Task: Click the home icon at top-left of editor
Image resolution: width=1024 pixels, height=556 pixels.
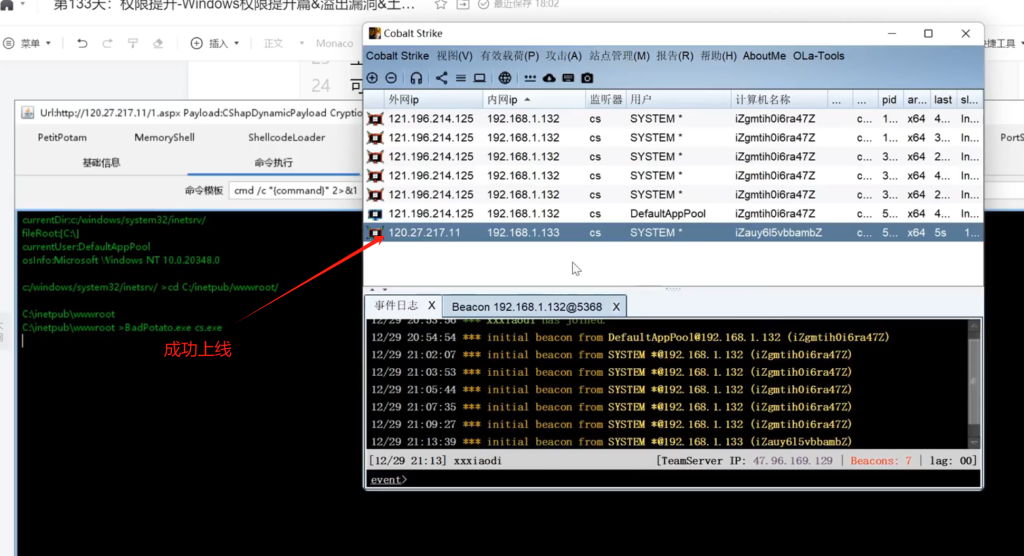Action: [x=7, y=5]
